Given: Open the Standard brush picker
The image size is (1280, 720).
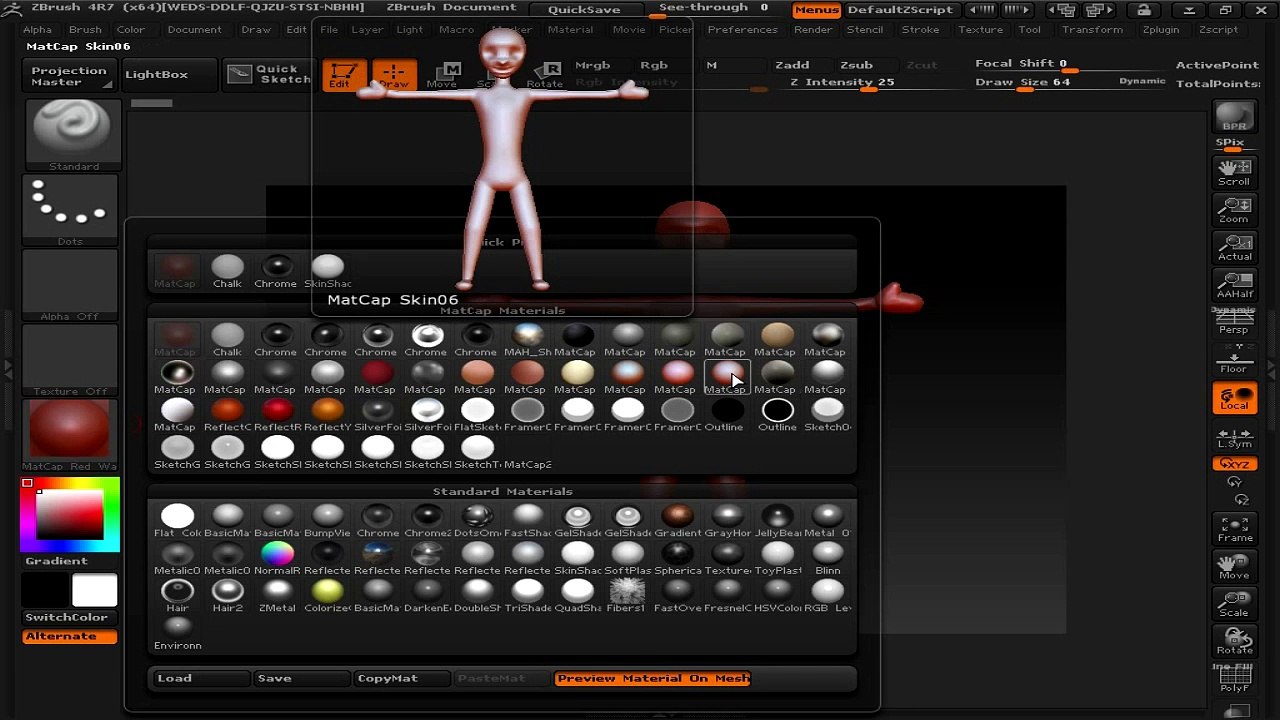Looking at the screenshot, I should click(x=71, y=135).
